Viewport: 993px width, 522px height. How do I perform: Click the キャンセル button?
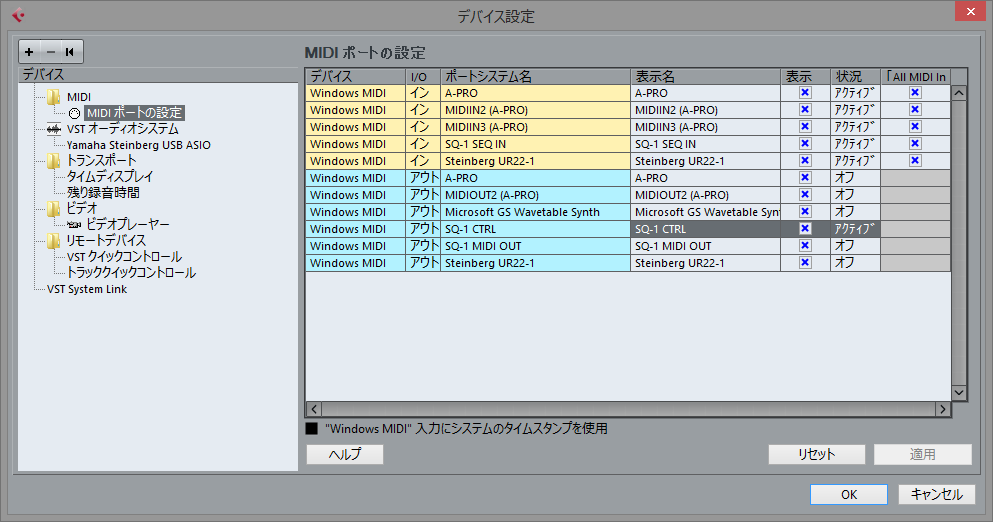point(937,495)
